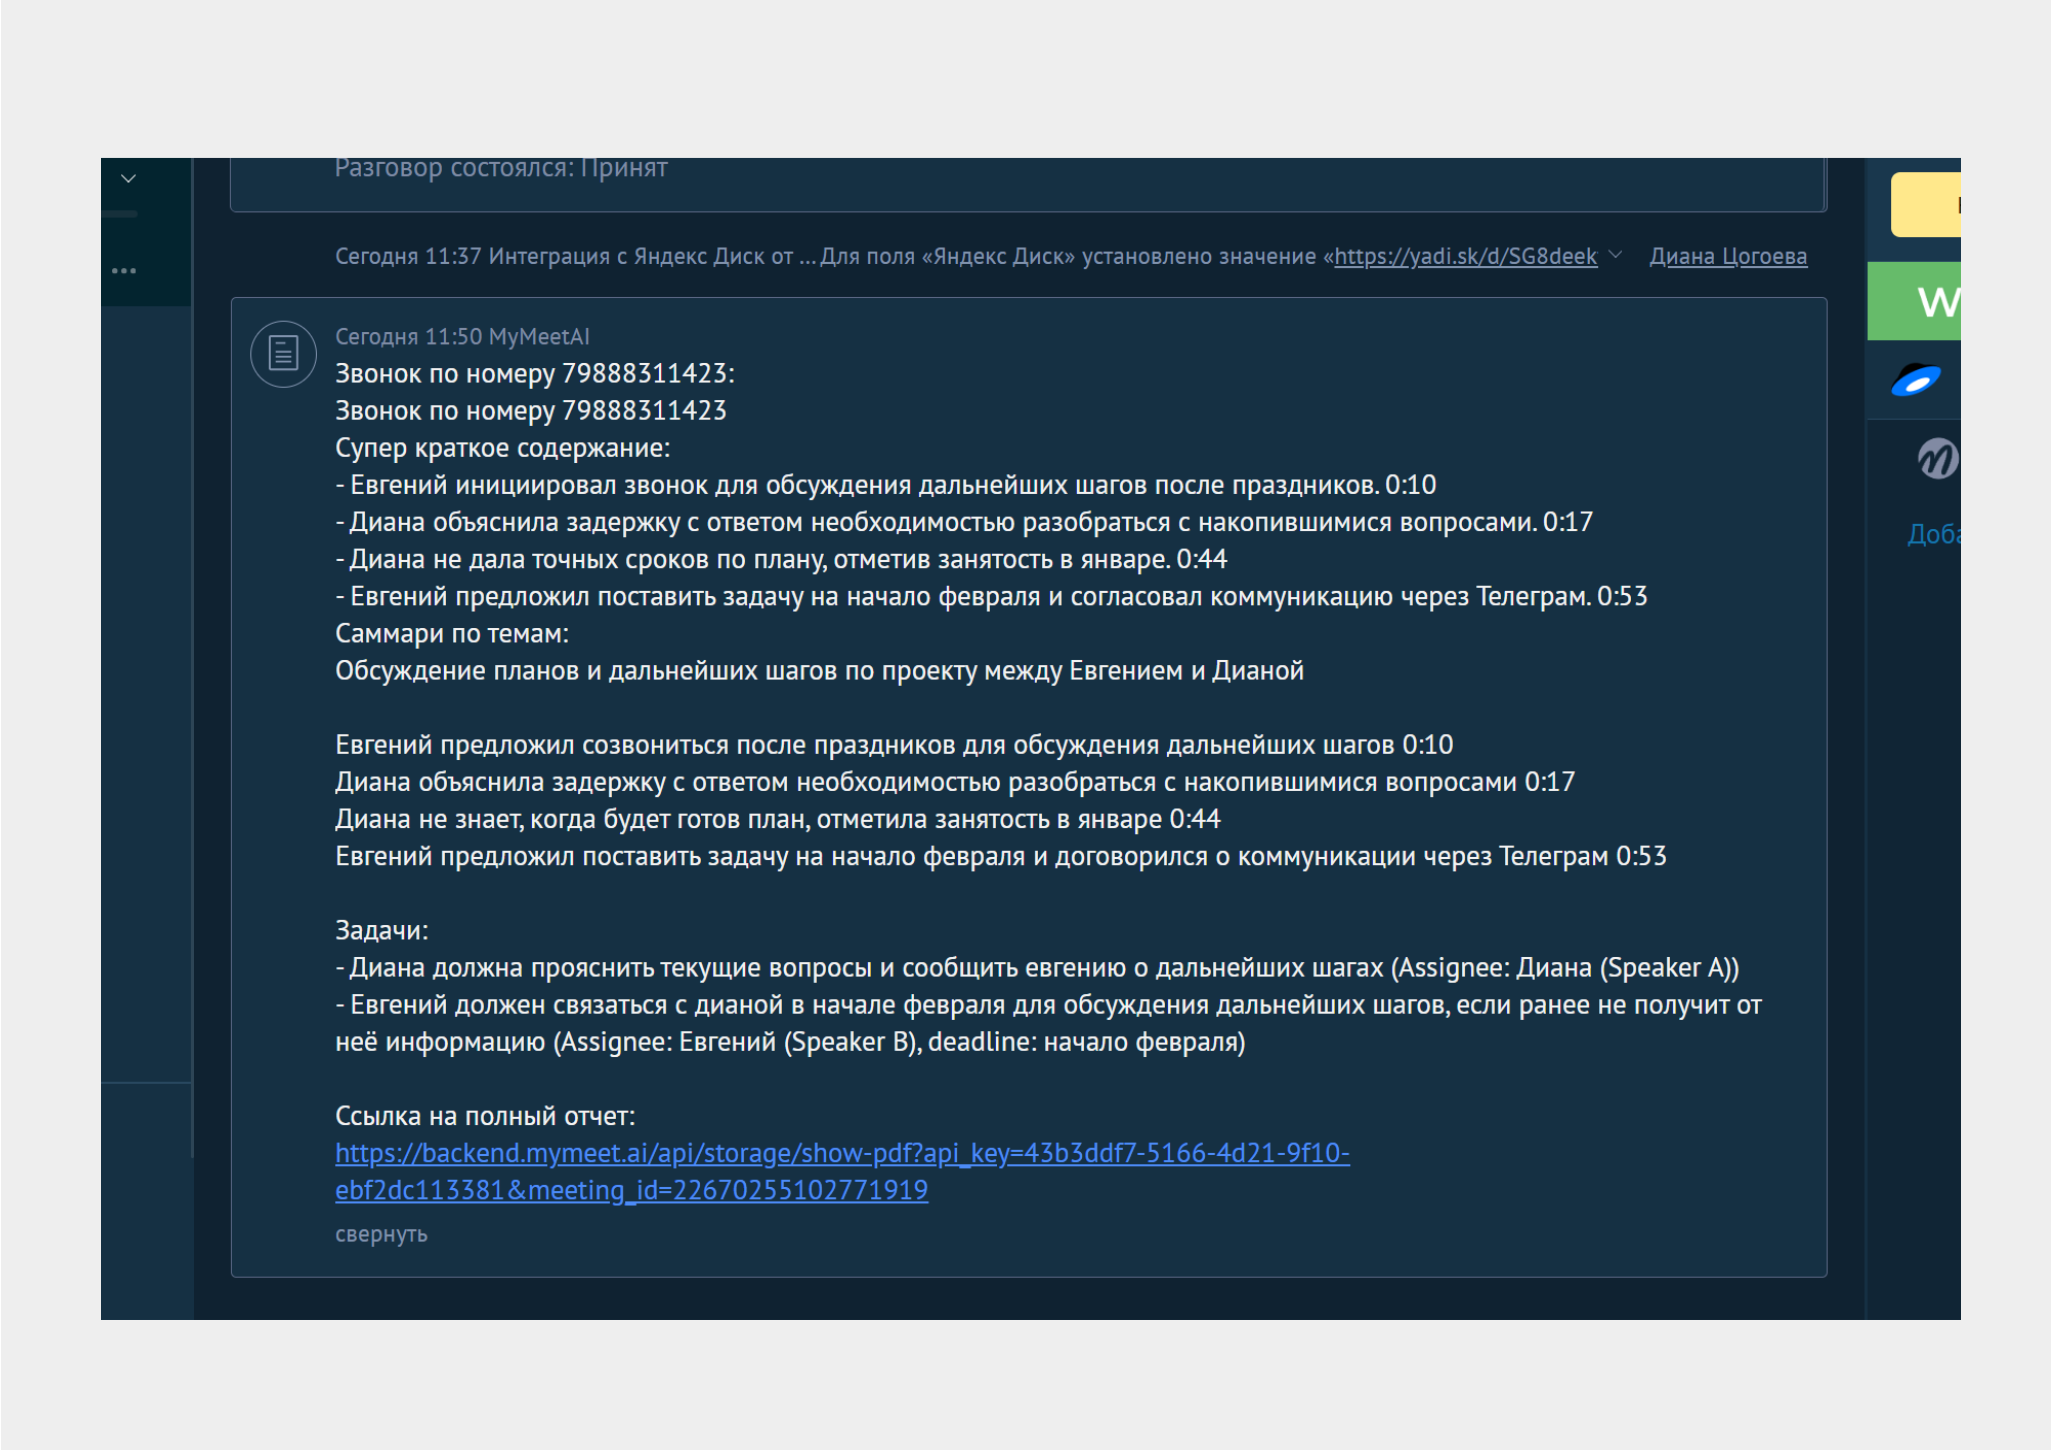Open the MyMeet widget logo icon
Screen dimensions: 2051x1450
[1936, 459]
